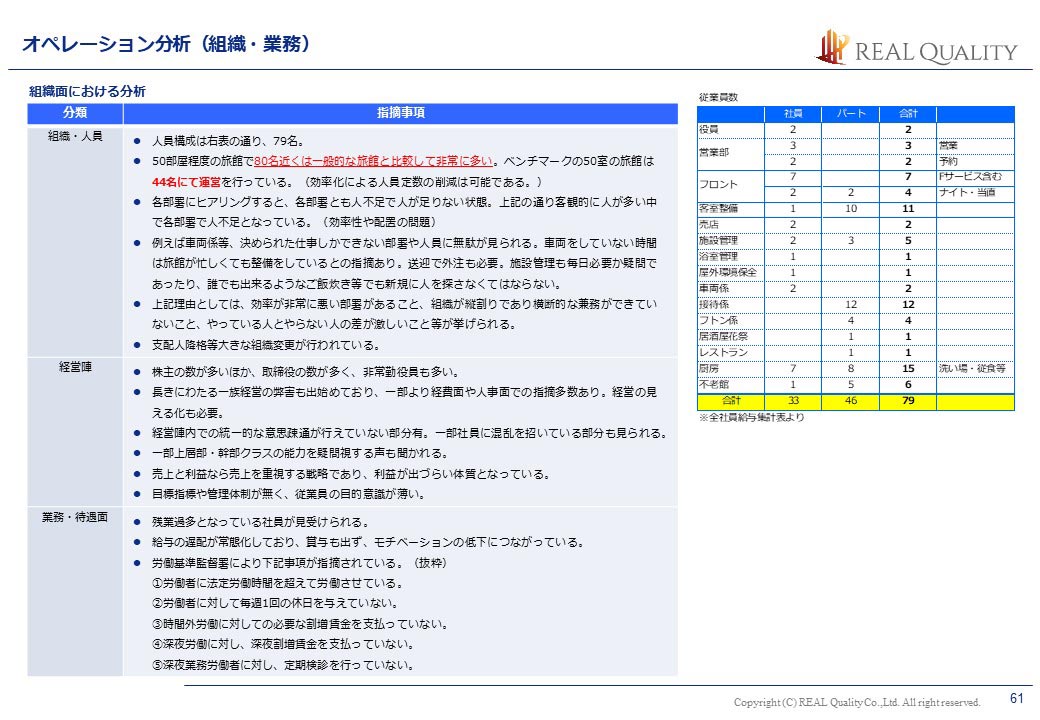The height and width of the screenshot is (720, 1040).
Task: Click the 洗い場・従食等 remark cell
Action: coord(972,368)
